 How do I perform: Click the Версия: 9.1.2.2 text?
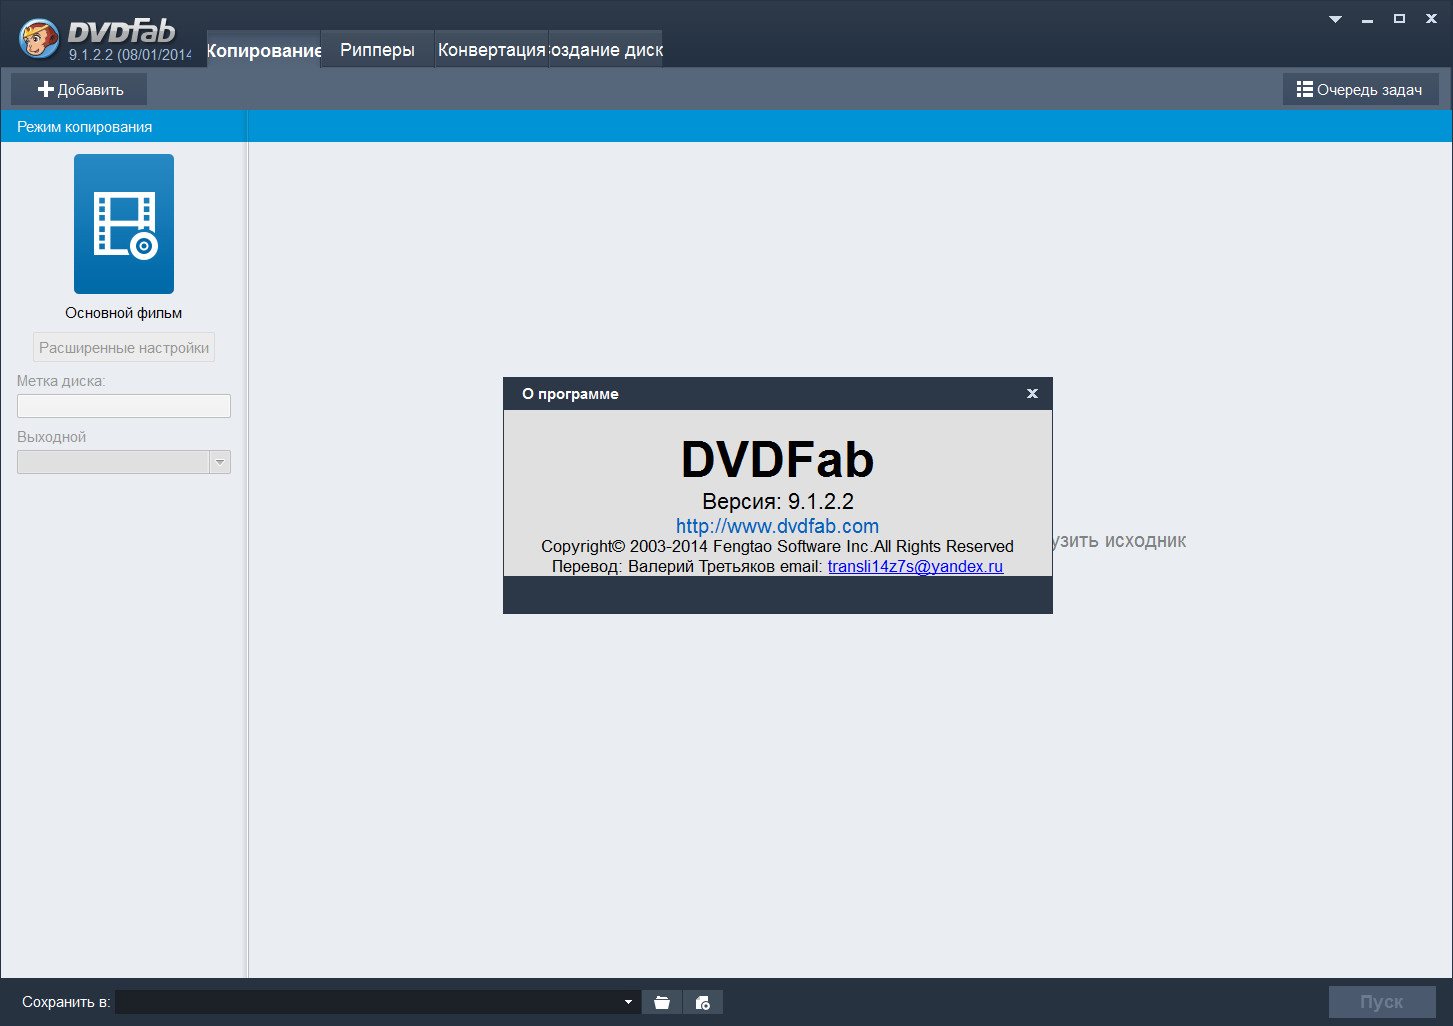point(778,502)
